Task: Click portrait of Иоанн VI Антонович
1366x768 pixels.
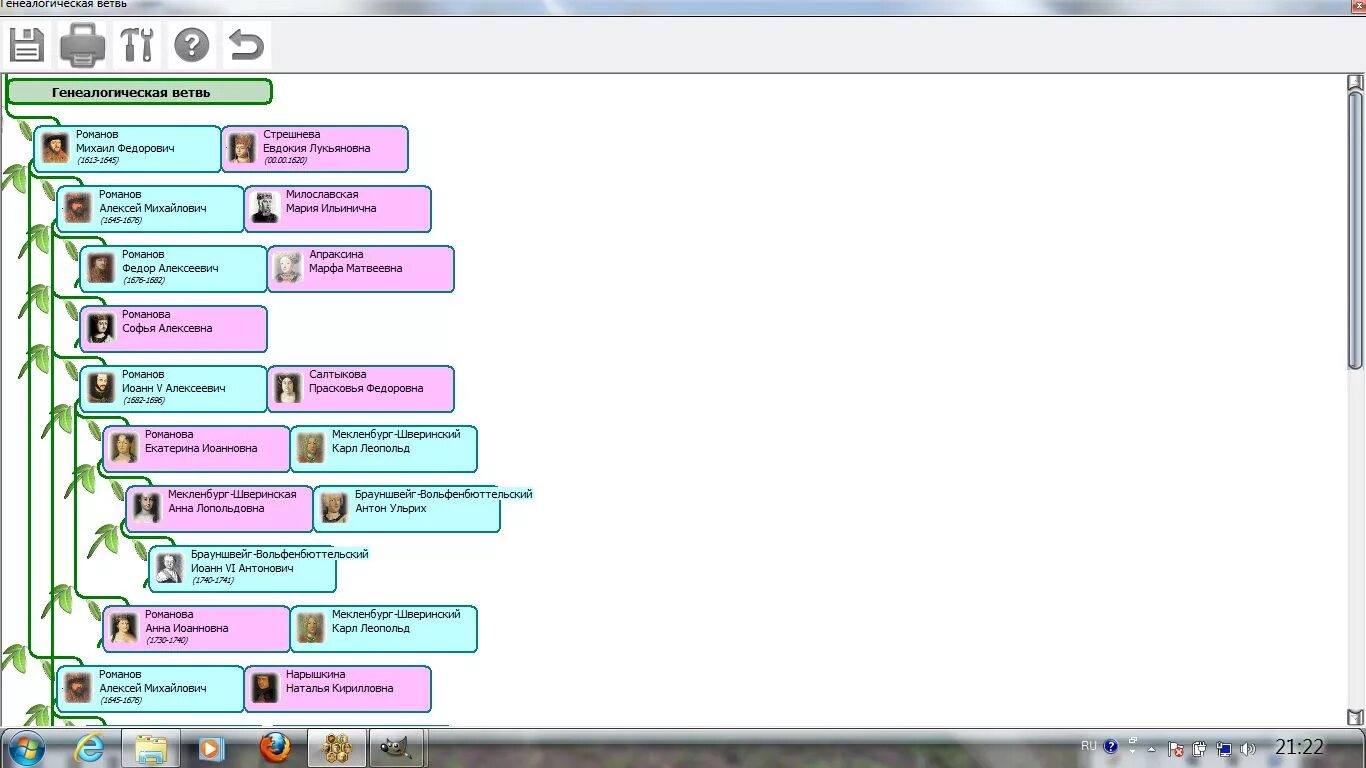Action: (x=170, y=568)
